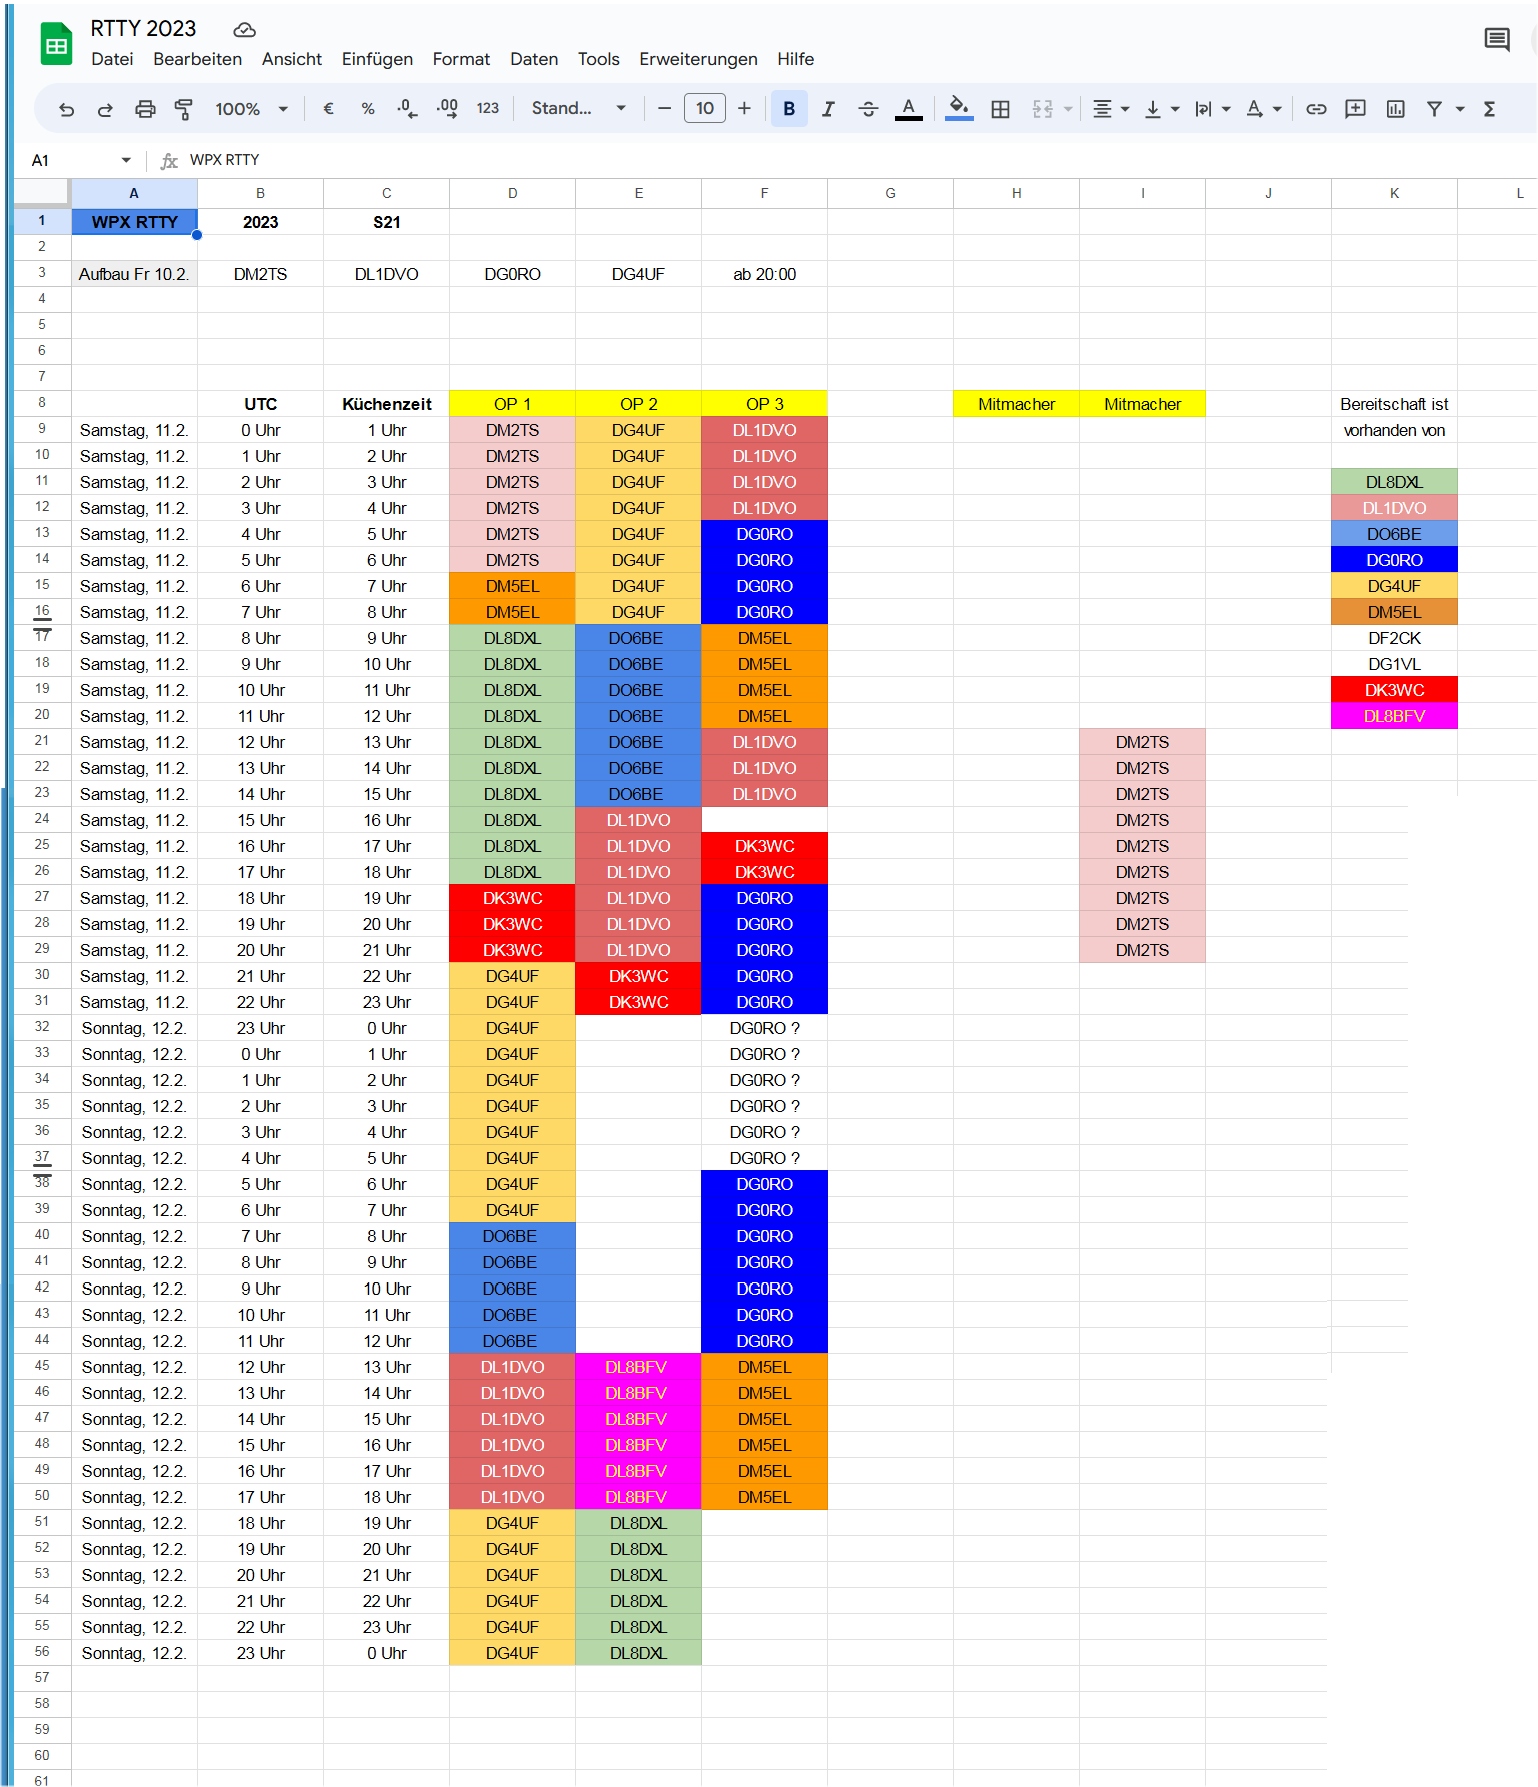The height and width of the screenshot is (1787, 1538).
Task: Open the fill color bucket picker
Action: point(959,109)
